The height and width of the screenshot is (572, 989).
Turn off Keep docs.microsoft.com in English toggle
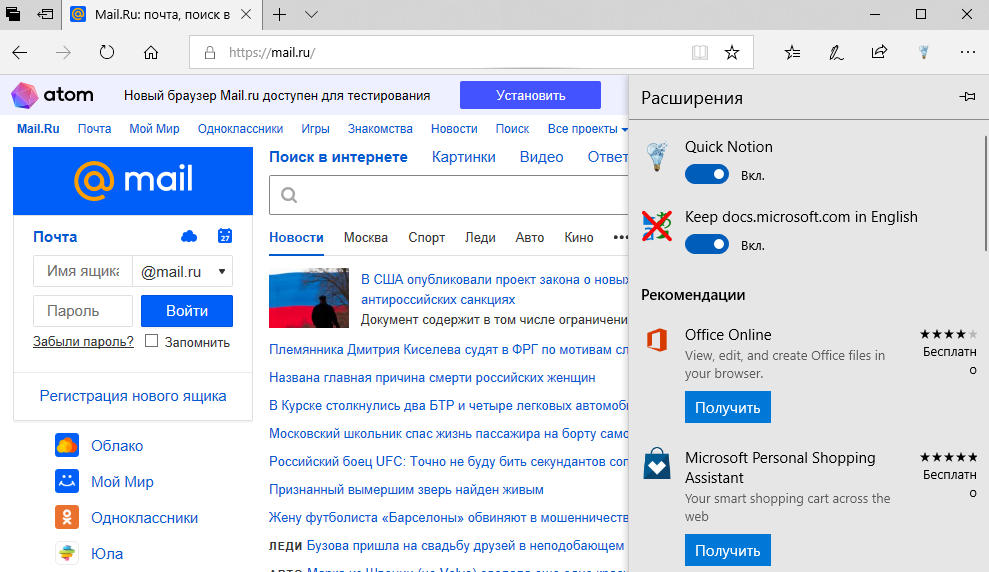pos(707,245)
